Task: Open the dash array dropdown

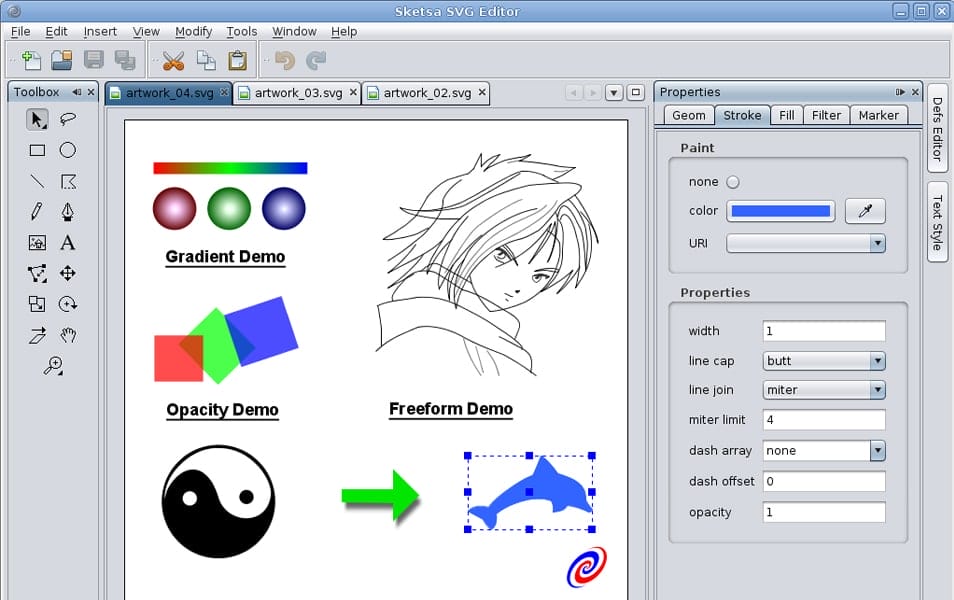Action: 878,451
